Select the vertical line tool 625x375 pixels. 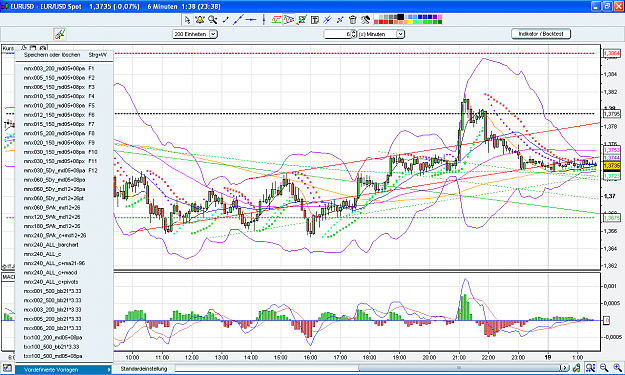pos(263,20)
